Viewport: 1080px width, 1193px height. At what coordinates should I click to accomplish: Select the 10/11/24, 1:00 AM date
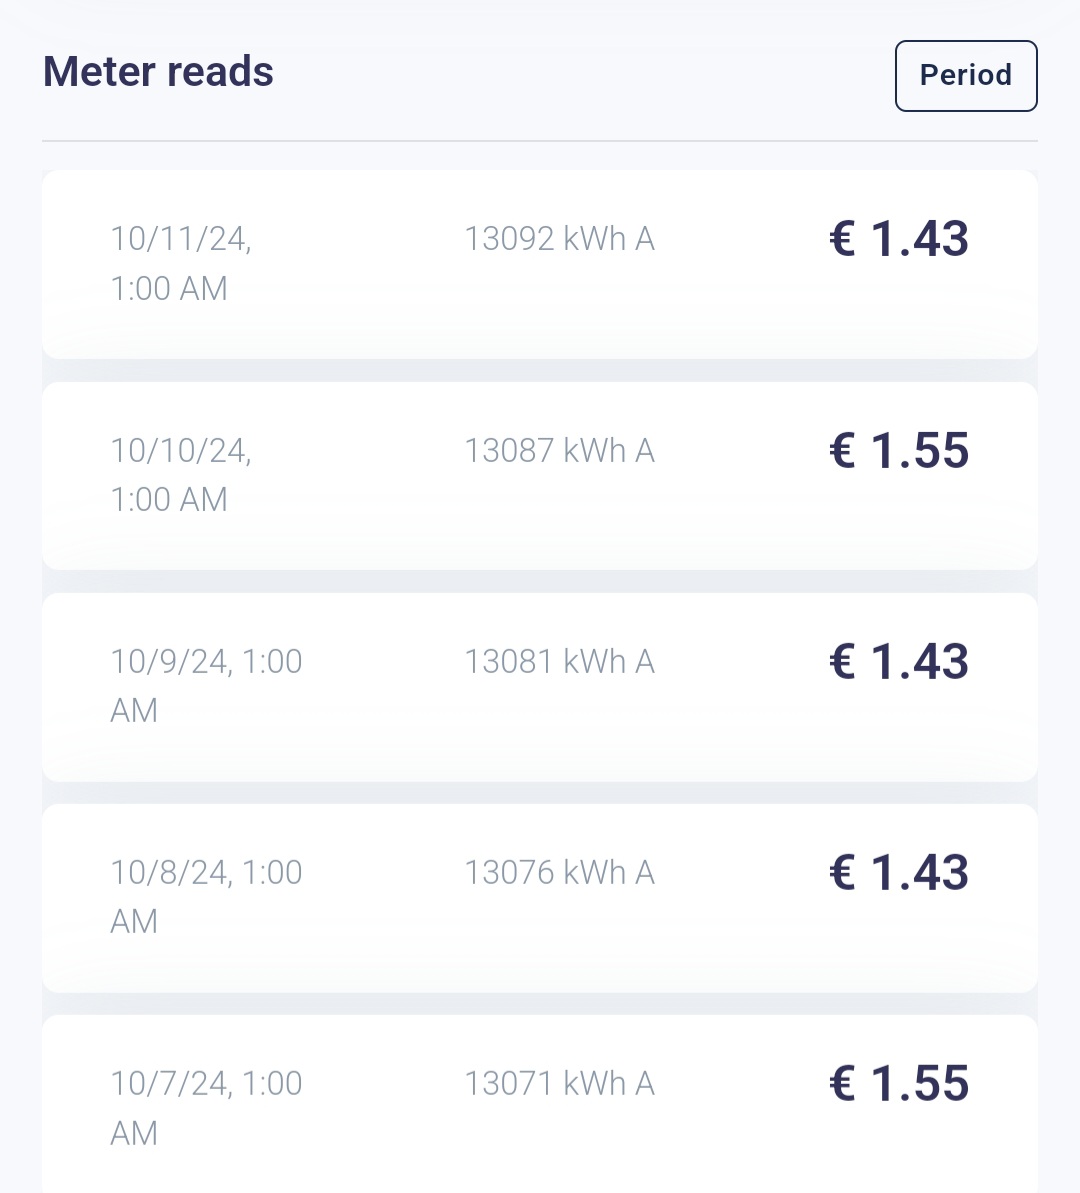181,263
